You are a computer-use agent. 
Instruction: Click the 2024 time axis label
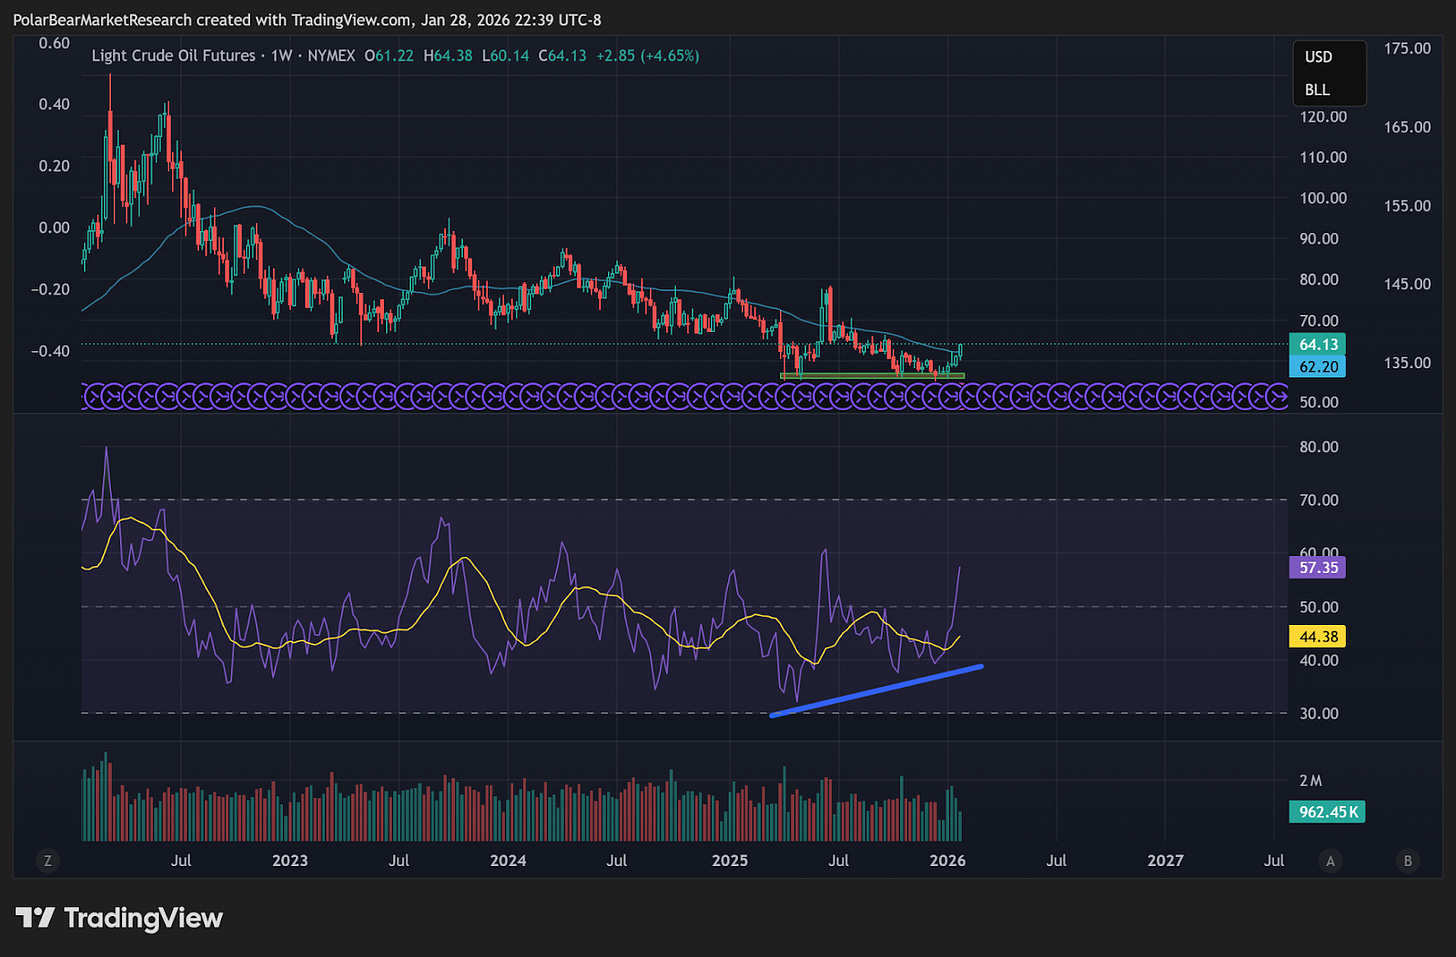[x=508, y=860]
